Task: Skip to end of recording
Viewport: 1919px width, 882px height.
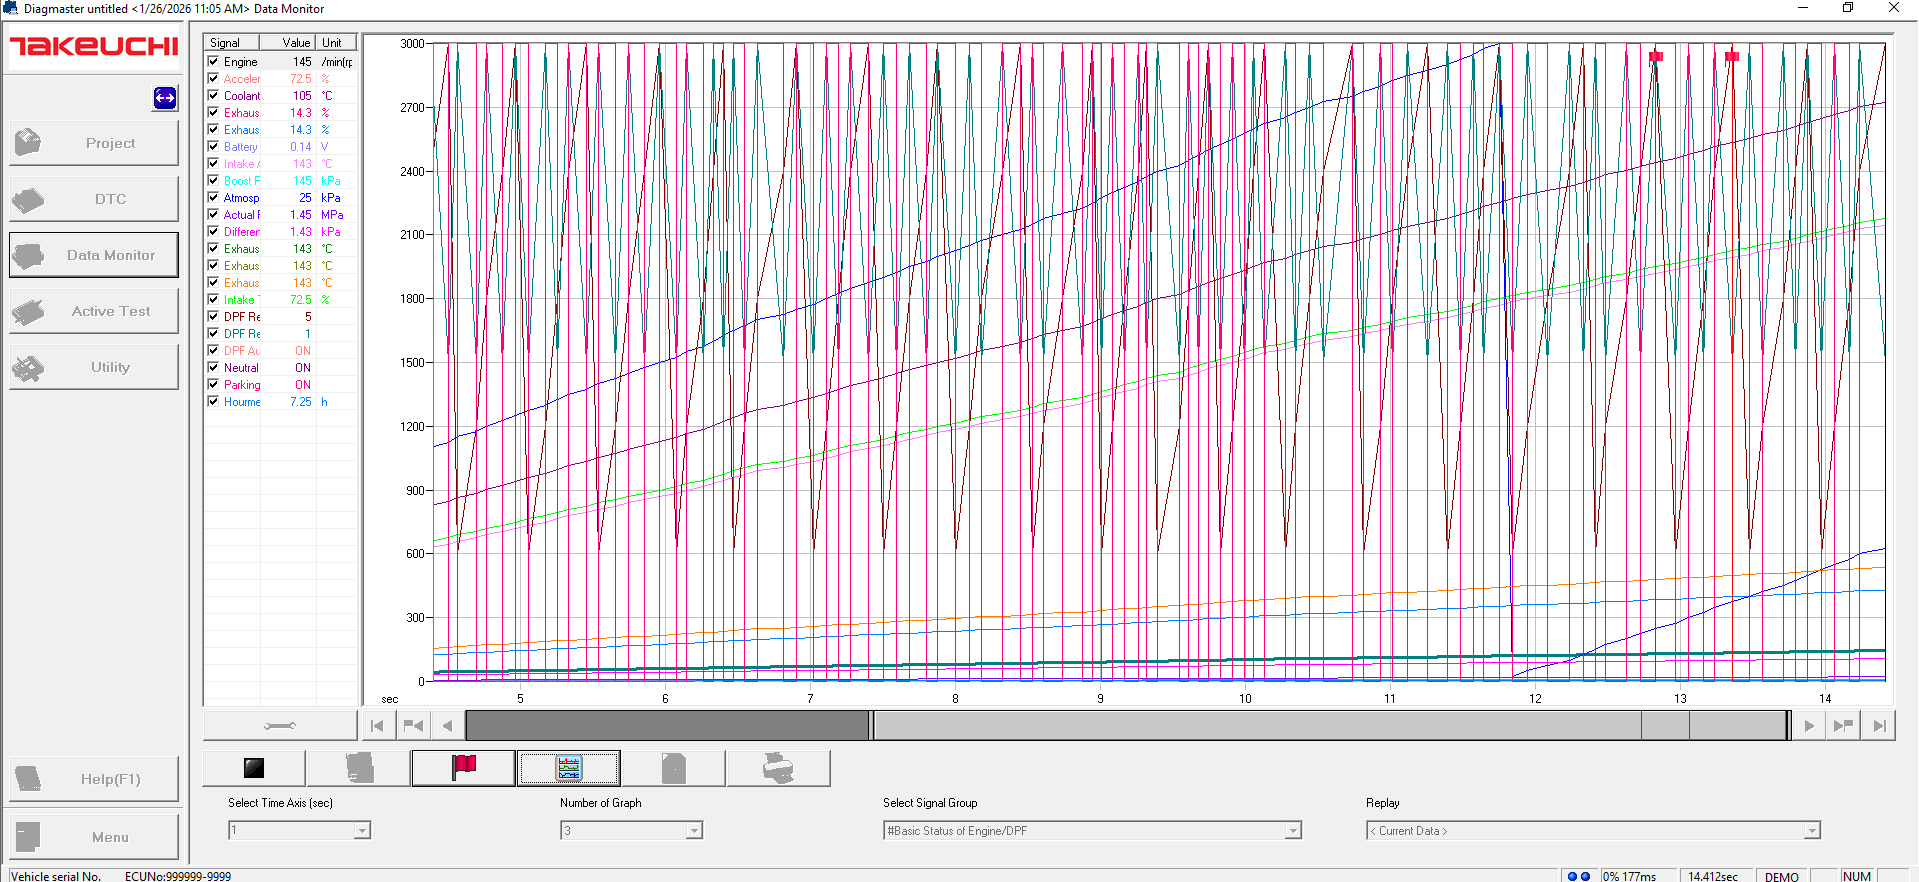Action: click(1879, 726)
